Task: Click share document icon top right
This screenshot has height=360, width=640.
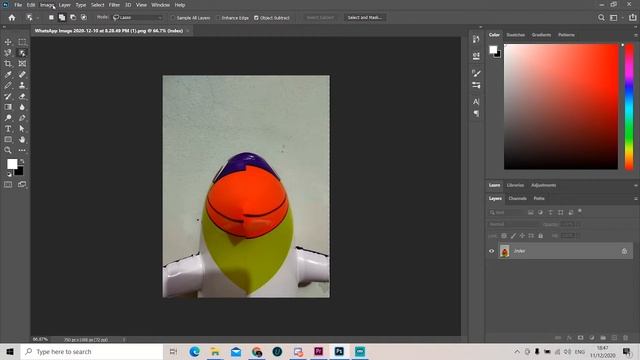Action: 633,18
